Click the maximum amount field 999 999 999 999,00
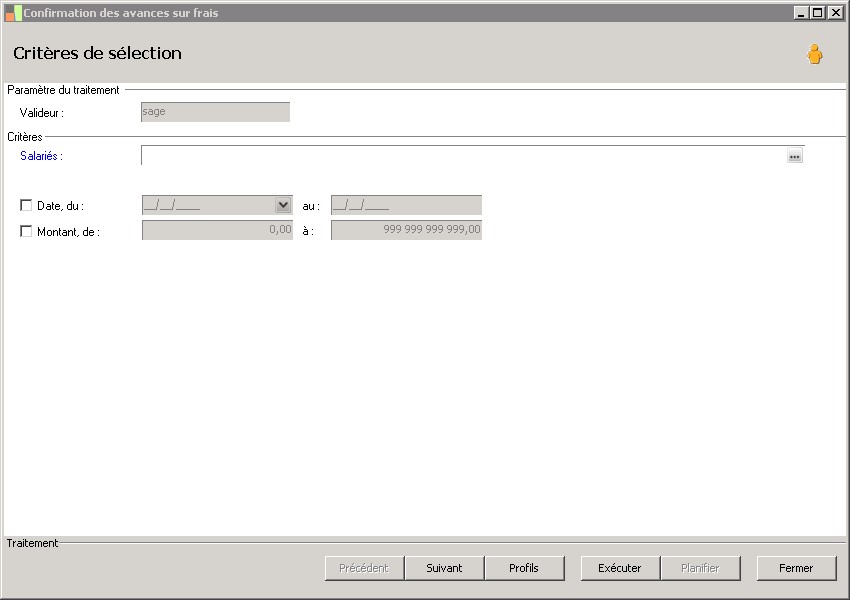This screenshot has height=600, width=850. point(406,230)
